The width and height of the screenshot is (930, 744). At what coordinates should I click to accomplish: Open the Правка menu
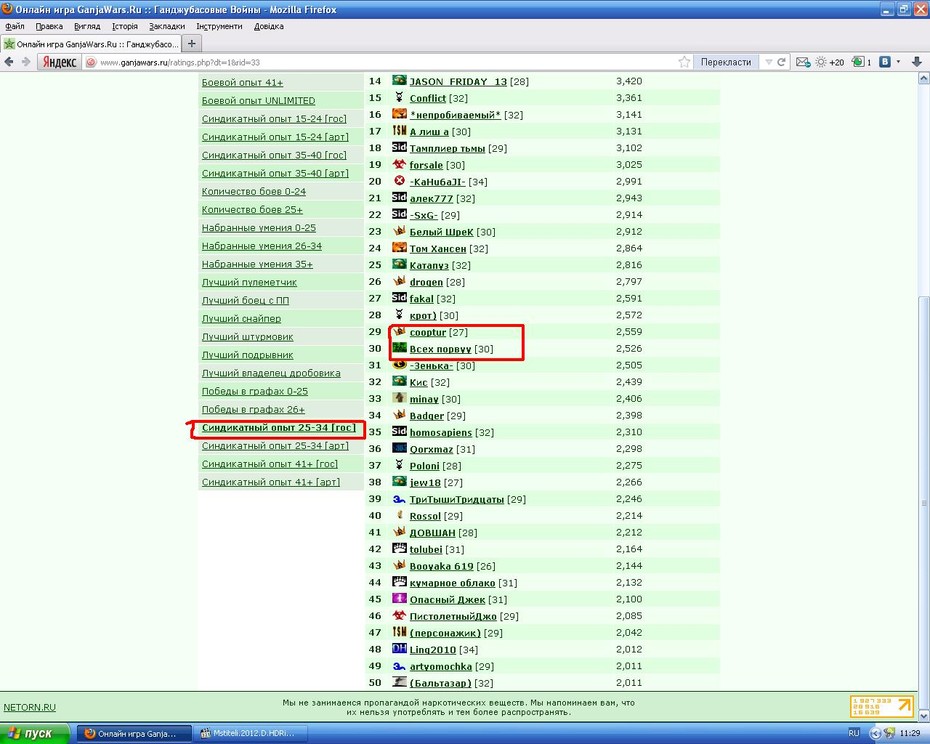tap(49, 26)
